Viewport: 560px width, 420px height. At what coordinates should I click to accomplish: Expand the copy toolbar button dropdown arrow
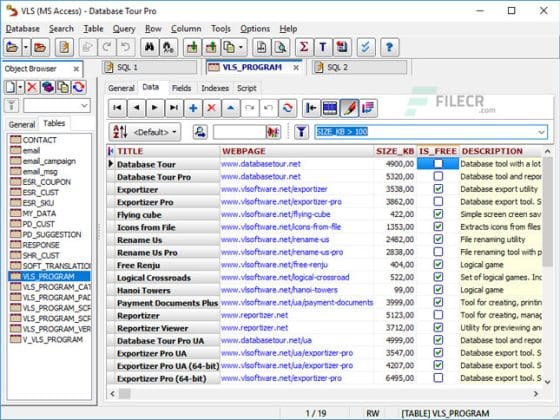[x=241, y=47]
